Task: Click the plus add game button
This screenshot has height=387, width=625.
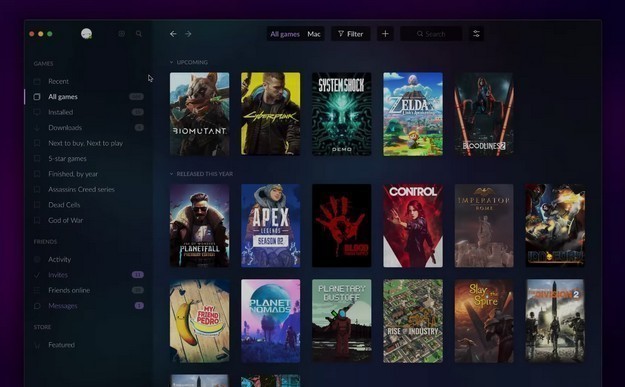Action: (385, 34)
